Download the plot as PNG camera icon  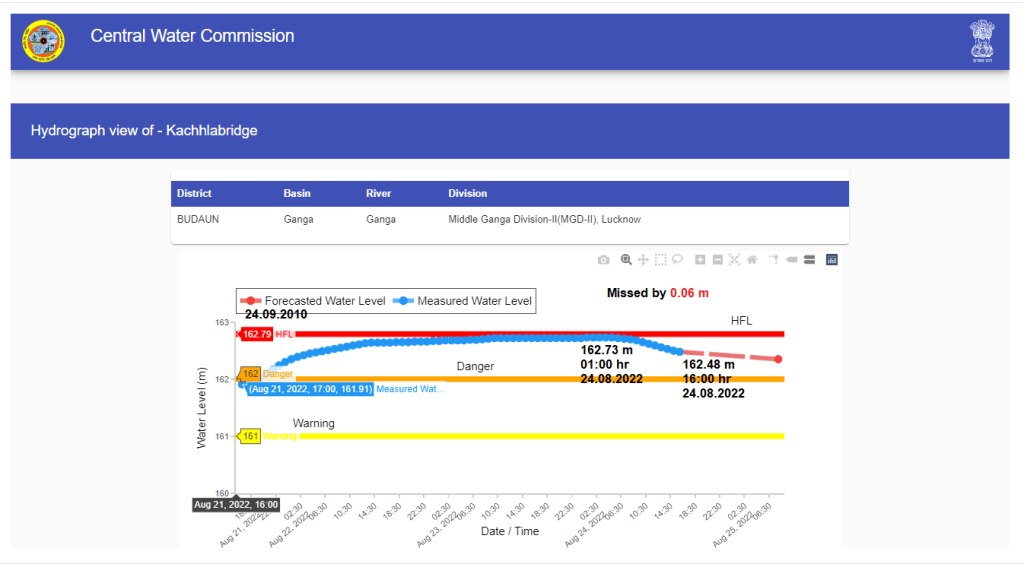click(603, 260)
